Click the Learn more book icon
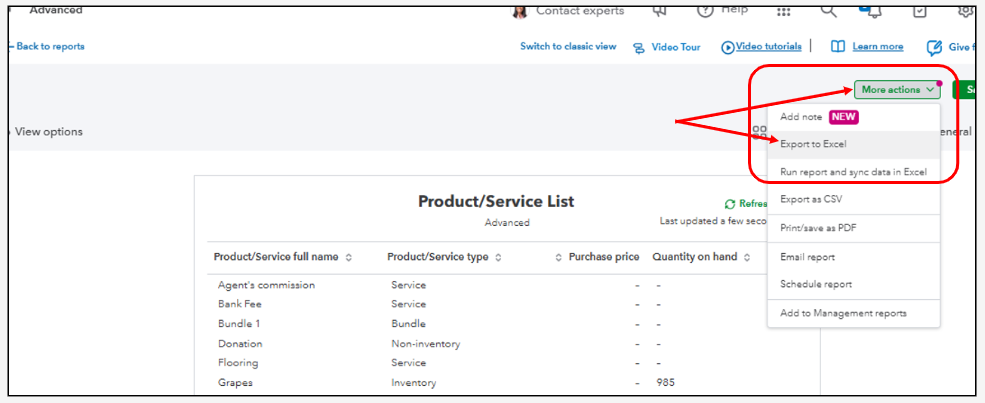The image size is (985, 403). click(838, 47)
